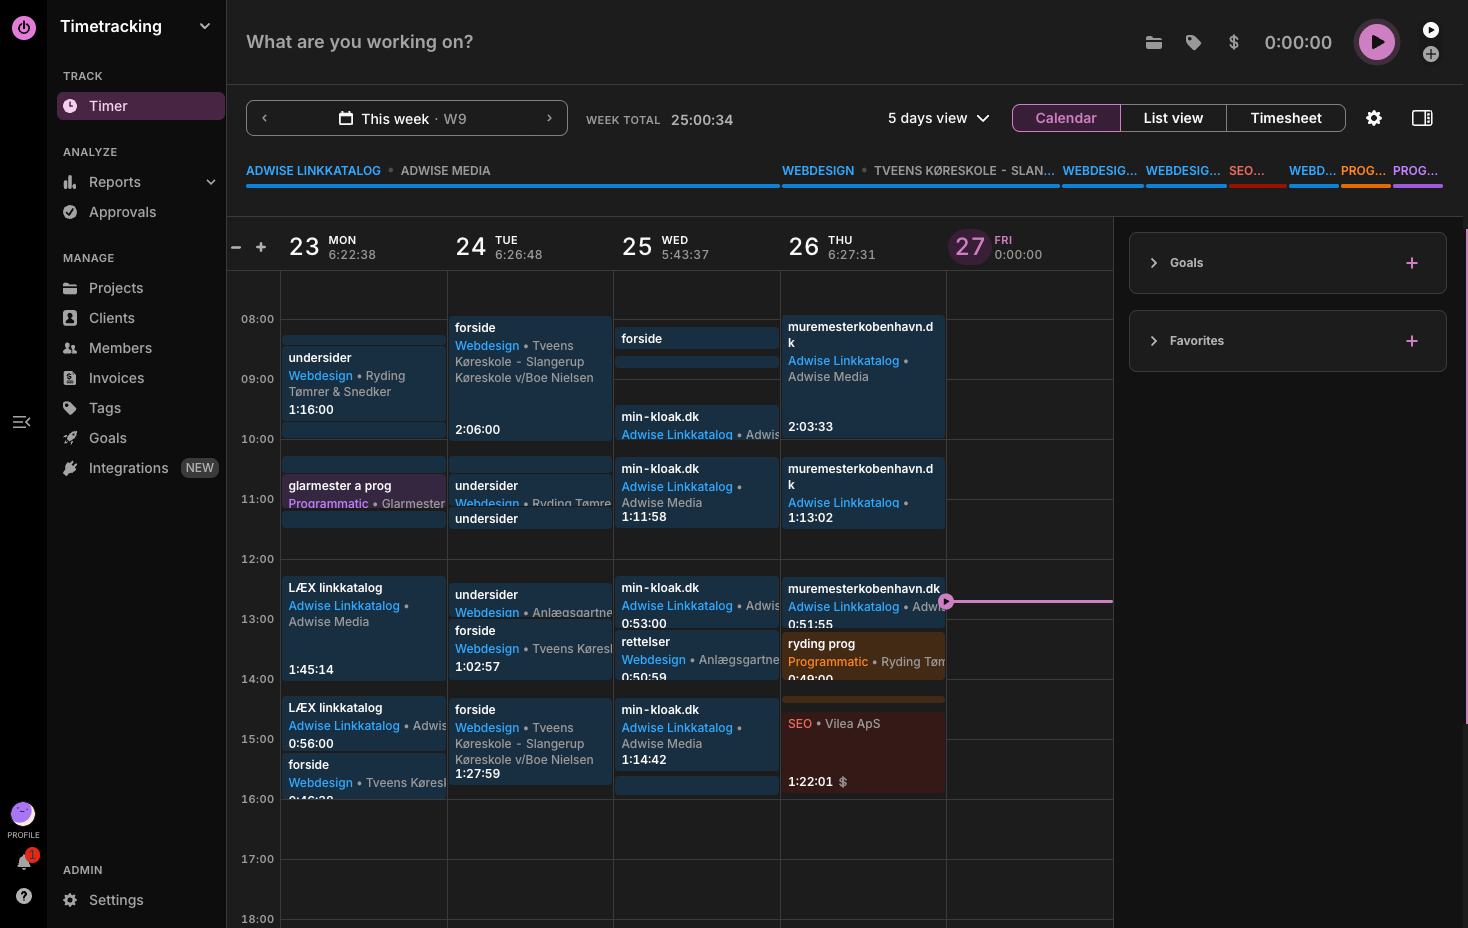Viewport: 1468px width, 928px height.
Task: Start the timer with the play button
Action: pos(1376,42)
